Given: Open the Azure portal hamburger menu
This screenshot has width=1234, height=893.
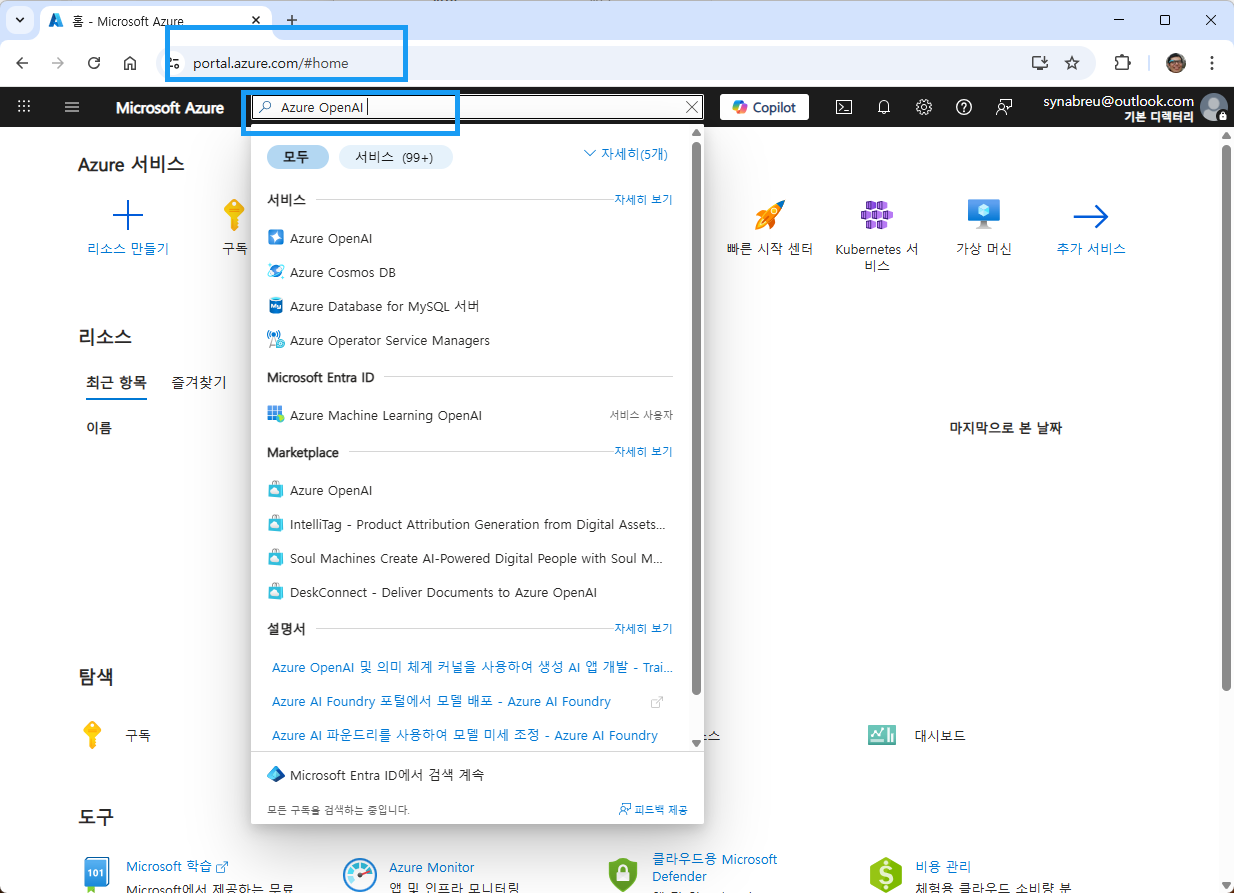Looking at the screenshot, I should pos(72,107).
